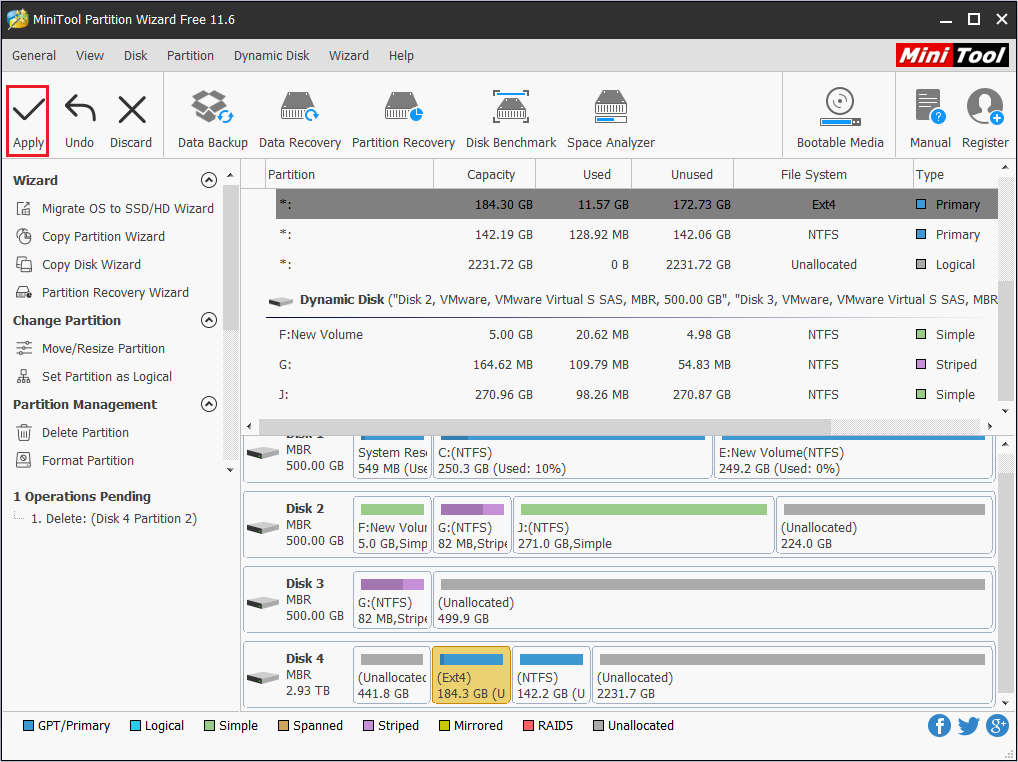
Task: Undo the last pending operation
Action: (79, 121)
